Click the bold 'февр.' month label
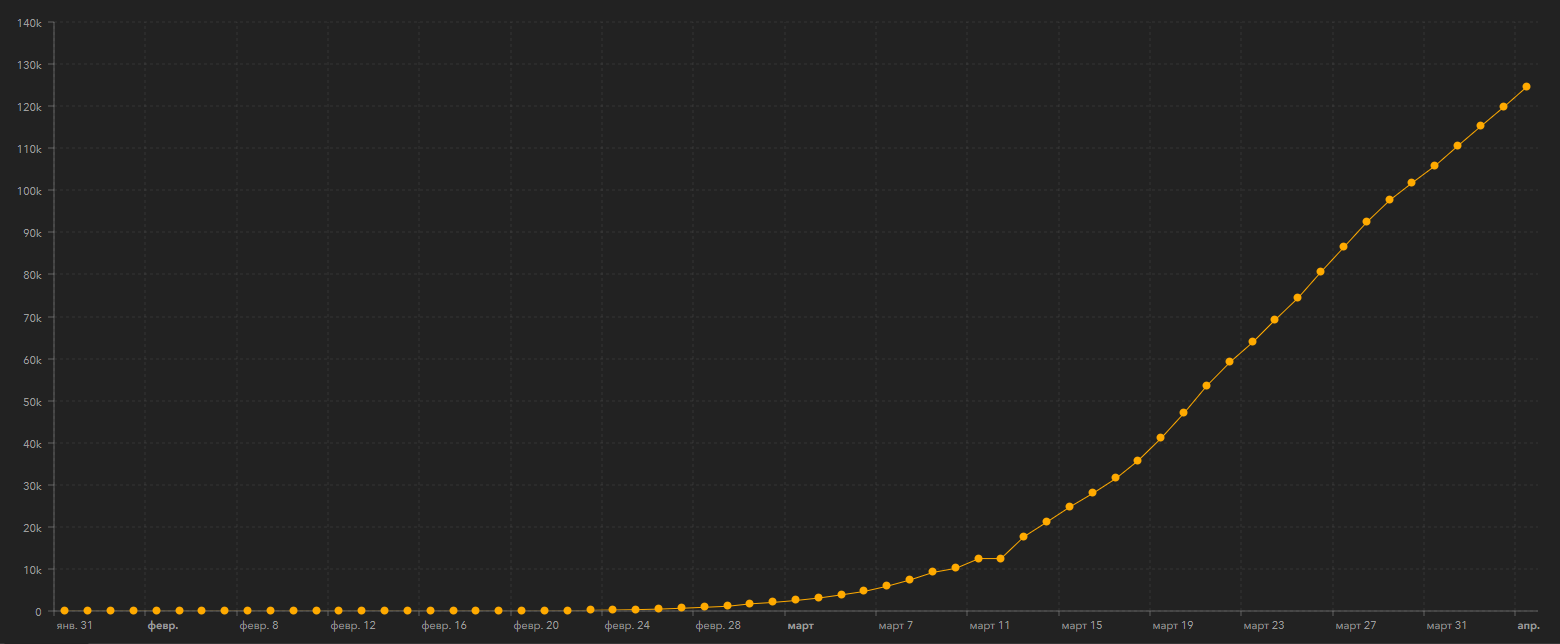This screenshot has width=1560, height=644. [163, 626]
